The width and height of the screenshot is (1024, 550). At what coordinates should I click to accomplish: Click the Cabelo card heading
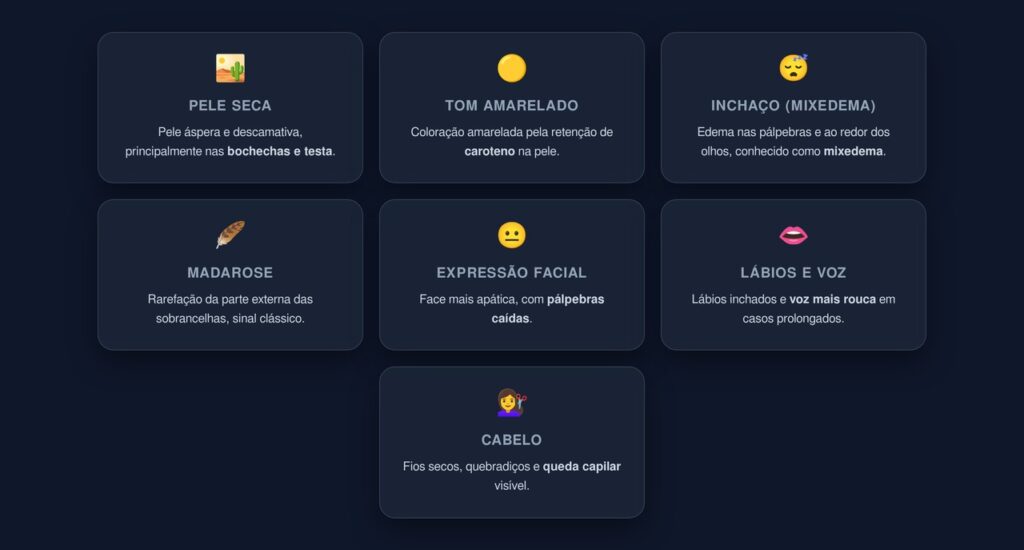coord(512,439)
